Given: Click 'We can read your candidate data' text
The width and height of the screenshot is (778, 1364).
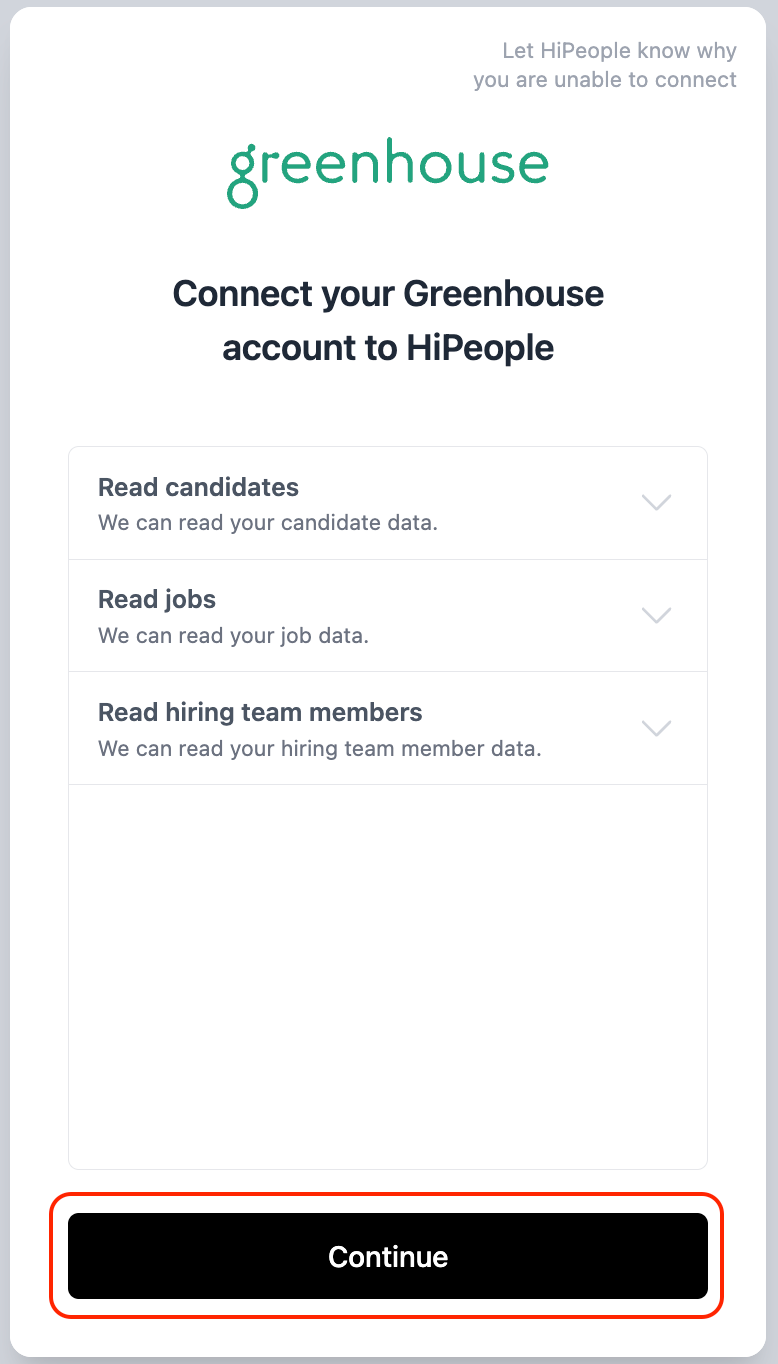Looking at the screenshot, I should (268, 522).
